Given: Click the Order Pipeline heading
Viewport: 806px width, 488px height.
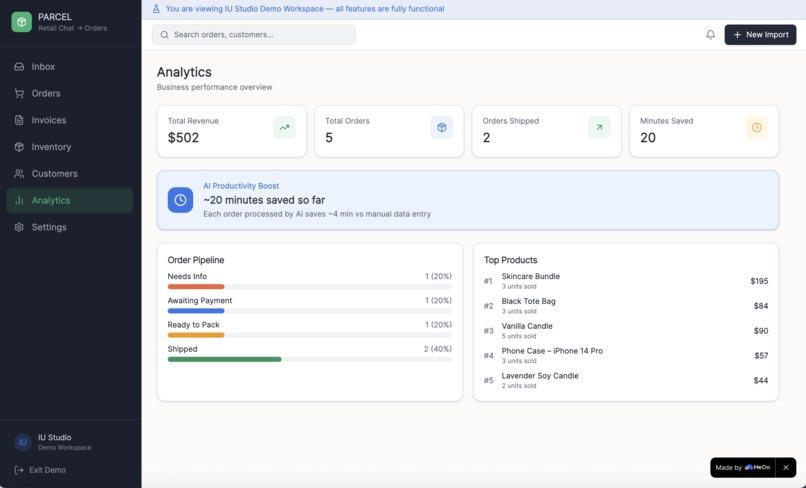Looking at the screenshot, I should tap(196, 260).
